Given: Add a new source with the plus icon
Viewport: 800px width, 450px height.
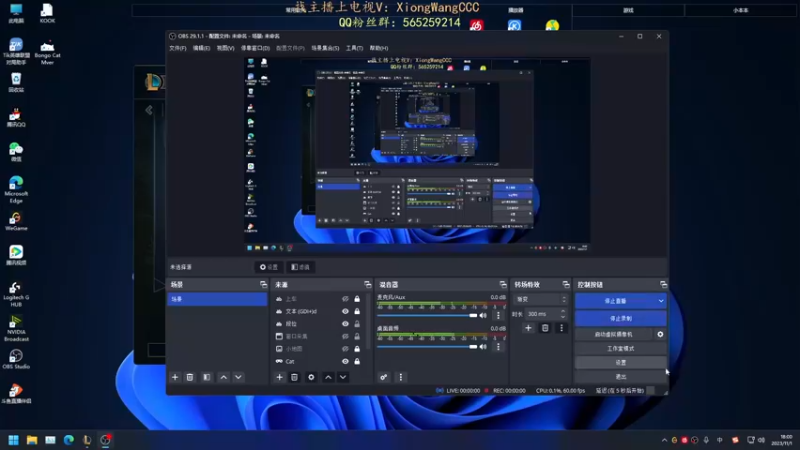Looking at the screenshot, I should 280,377.
